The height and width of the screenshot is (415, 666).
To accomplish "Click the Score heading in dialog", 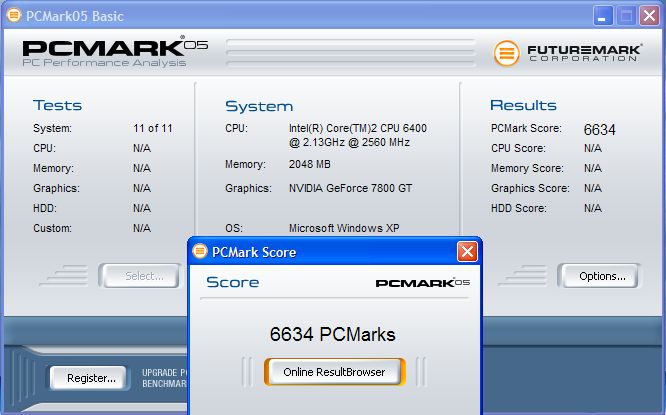I will coord(232,282).
